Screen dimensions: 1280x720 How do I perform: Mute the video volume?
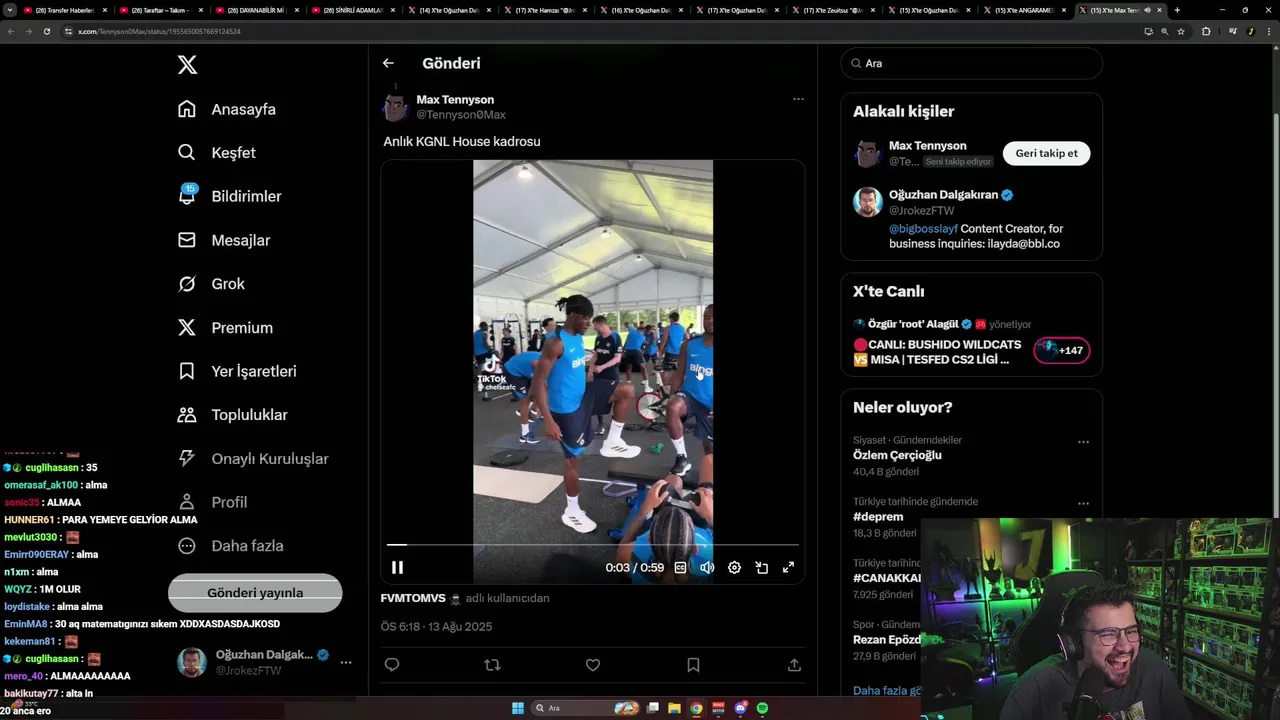point(707,567)
